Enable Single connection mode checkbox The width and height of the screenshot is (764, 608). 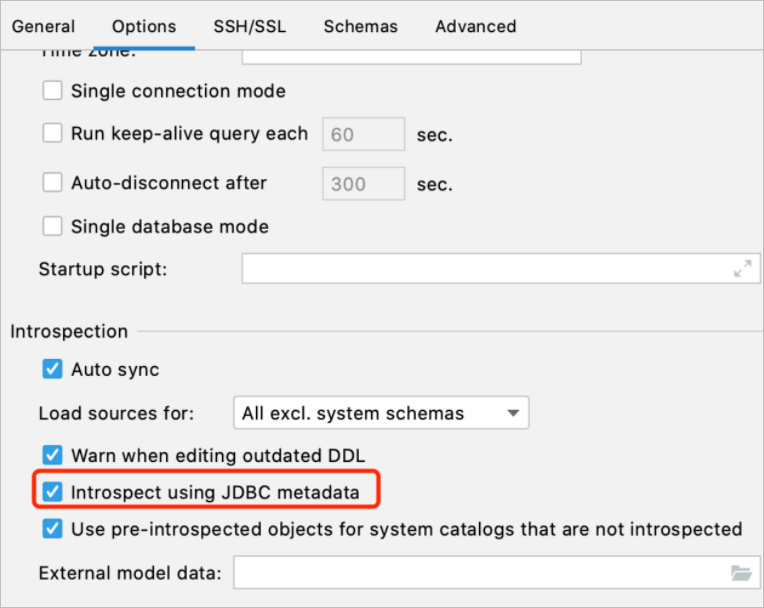pos(53,92)
